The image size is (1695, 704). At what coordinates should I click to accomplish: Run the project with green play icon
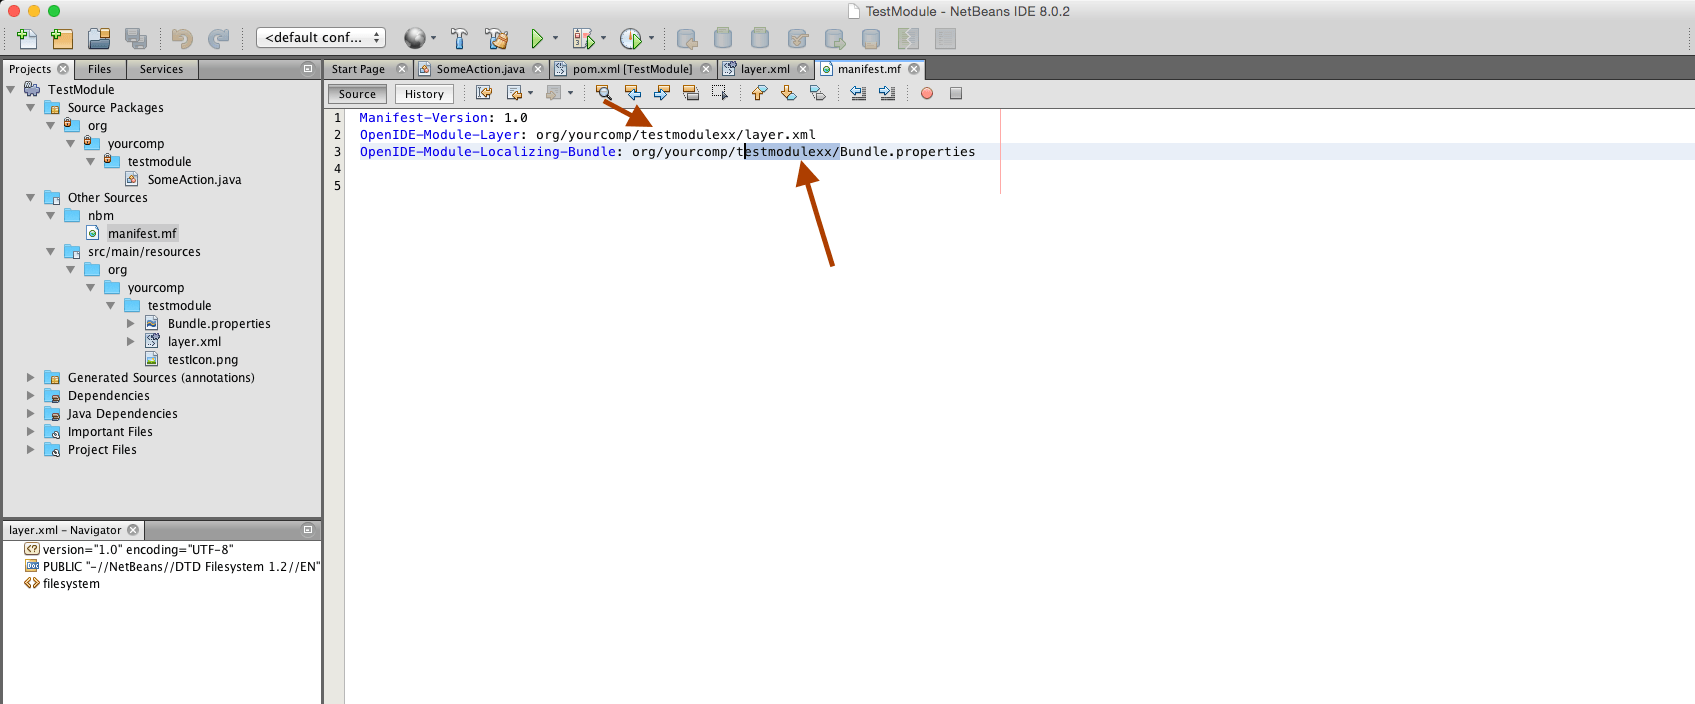point(537,39)
